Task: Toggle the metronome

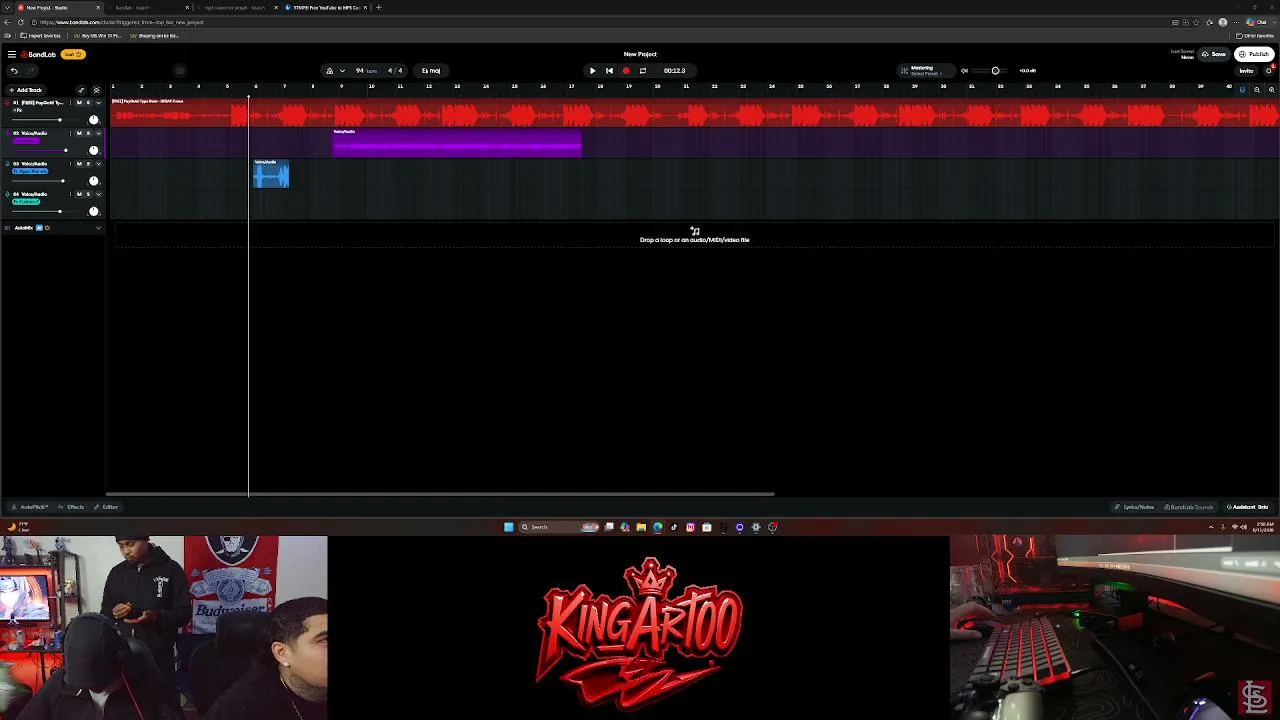Action: tap(329, 71)
